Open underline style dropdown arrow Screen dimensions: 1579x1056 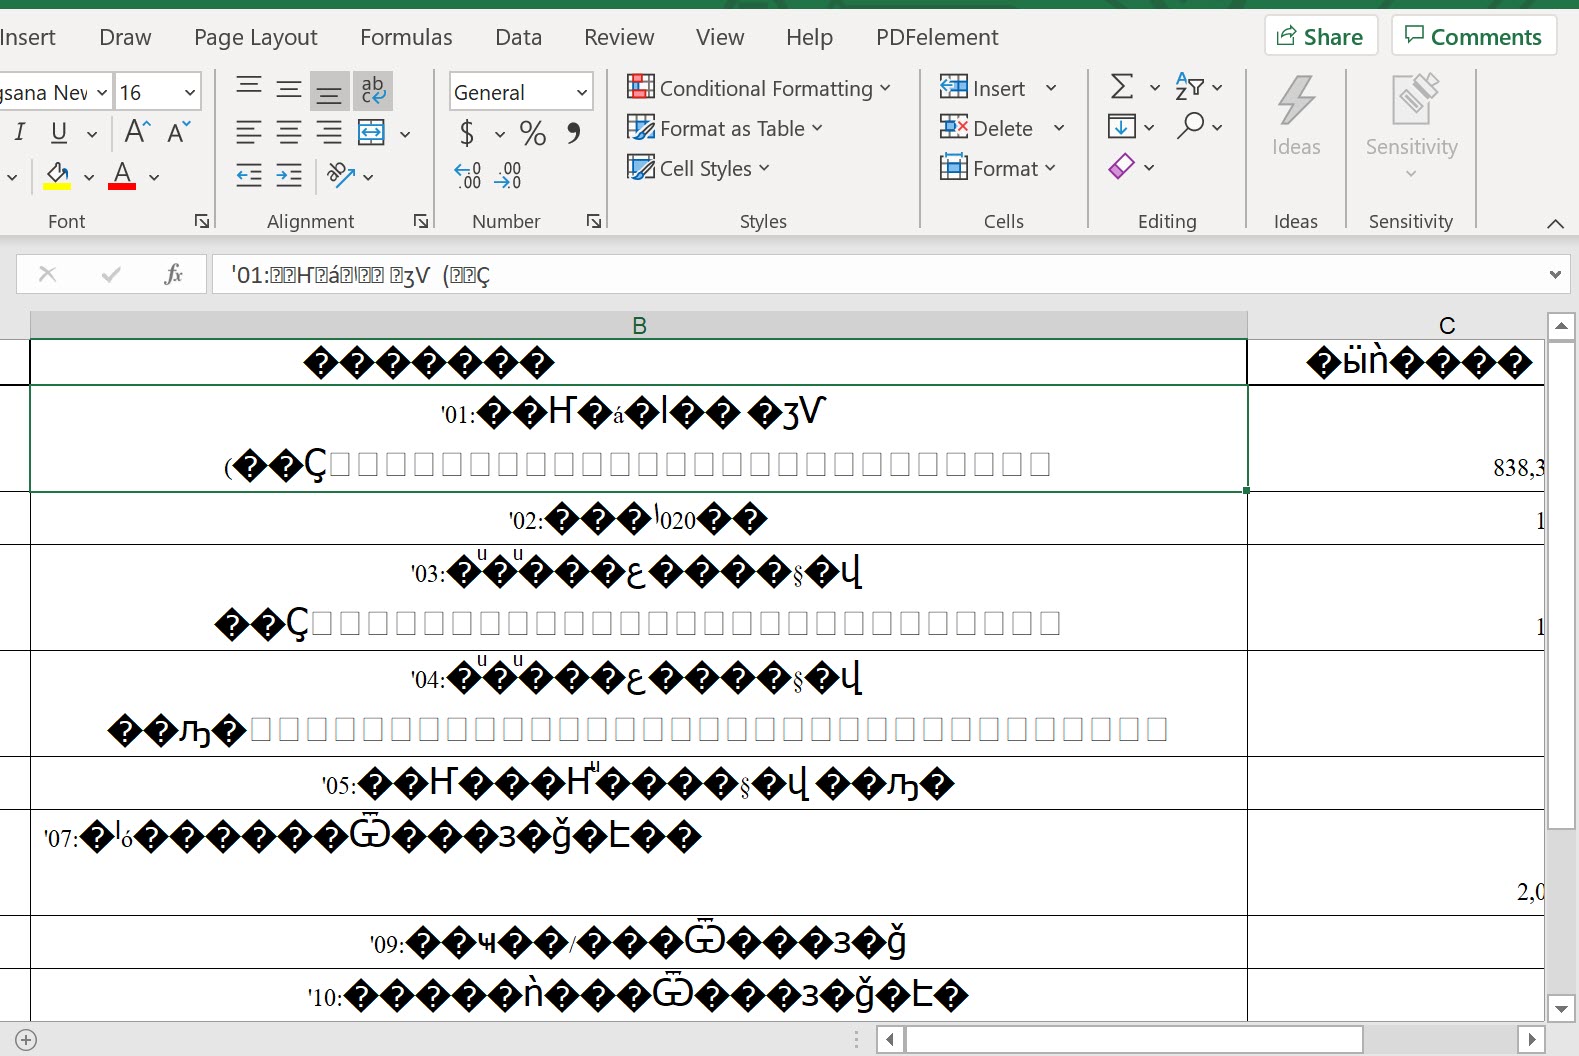pyautogui.click(x=92, y=133)
